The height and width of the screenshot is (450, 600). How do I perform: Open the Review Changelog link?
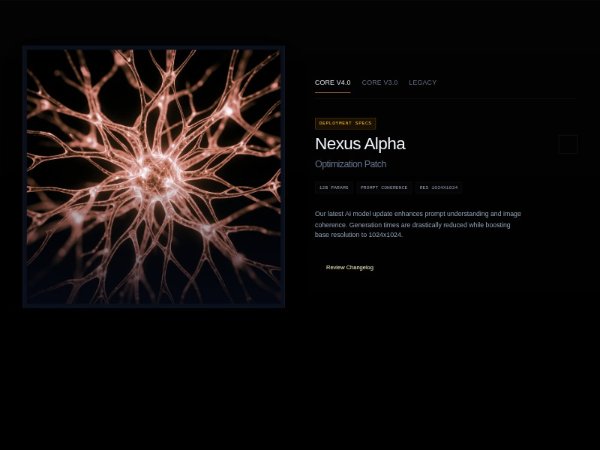tap(349, 267)
